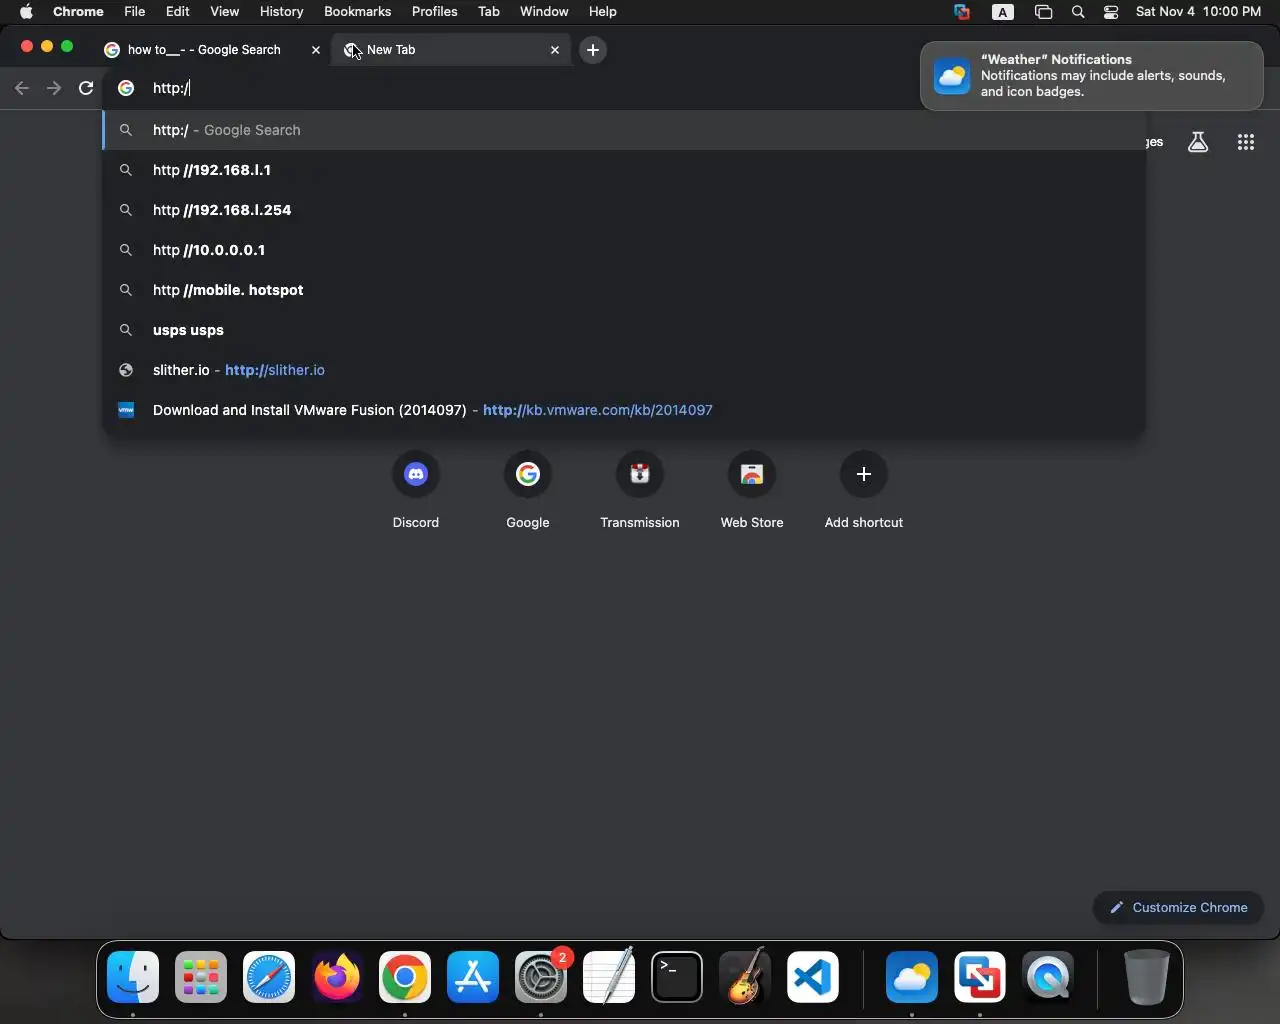Viewport: 1280px width, 1024px height.
Task: Choose suggestion 'http //mobile. hotspot'
Action: click(624, 290)
